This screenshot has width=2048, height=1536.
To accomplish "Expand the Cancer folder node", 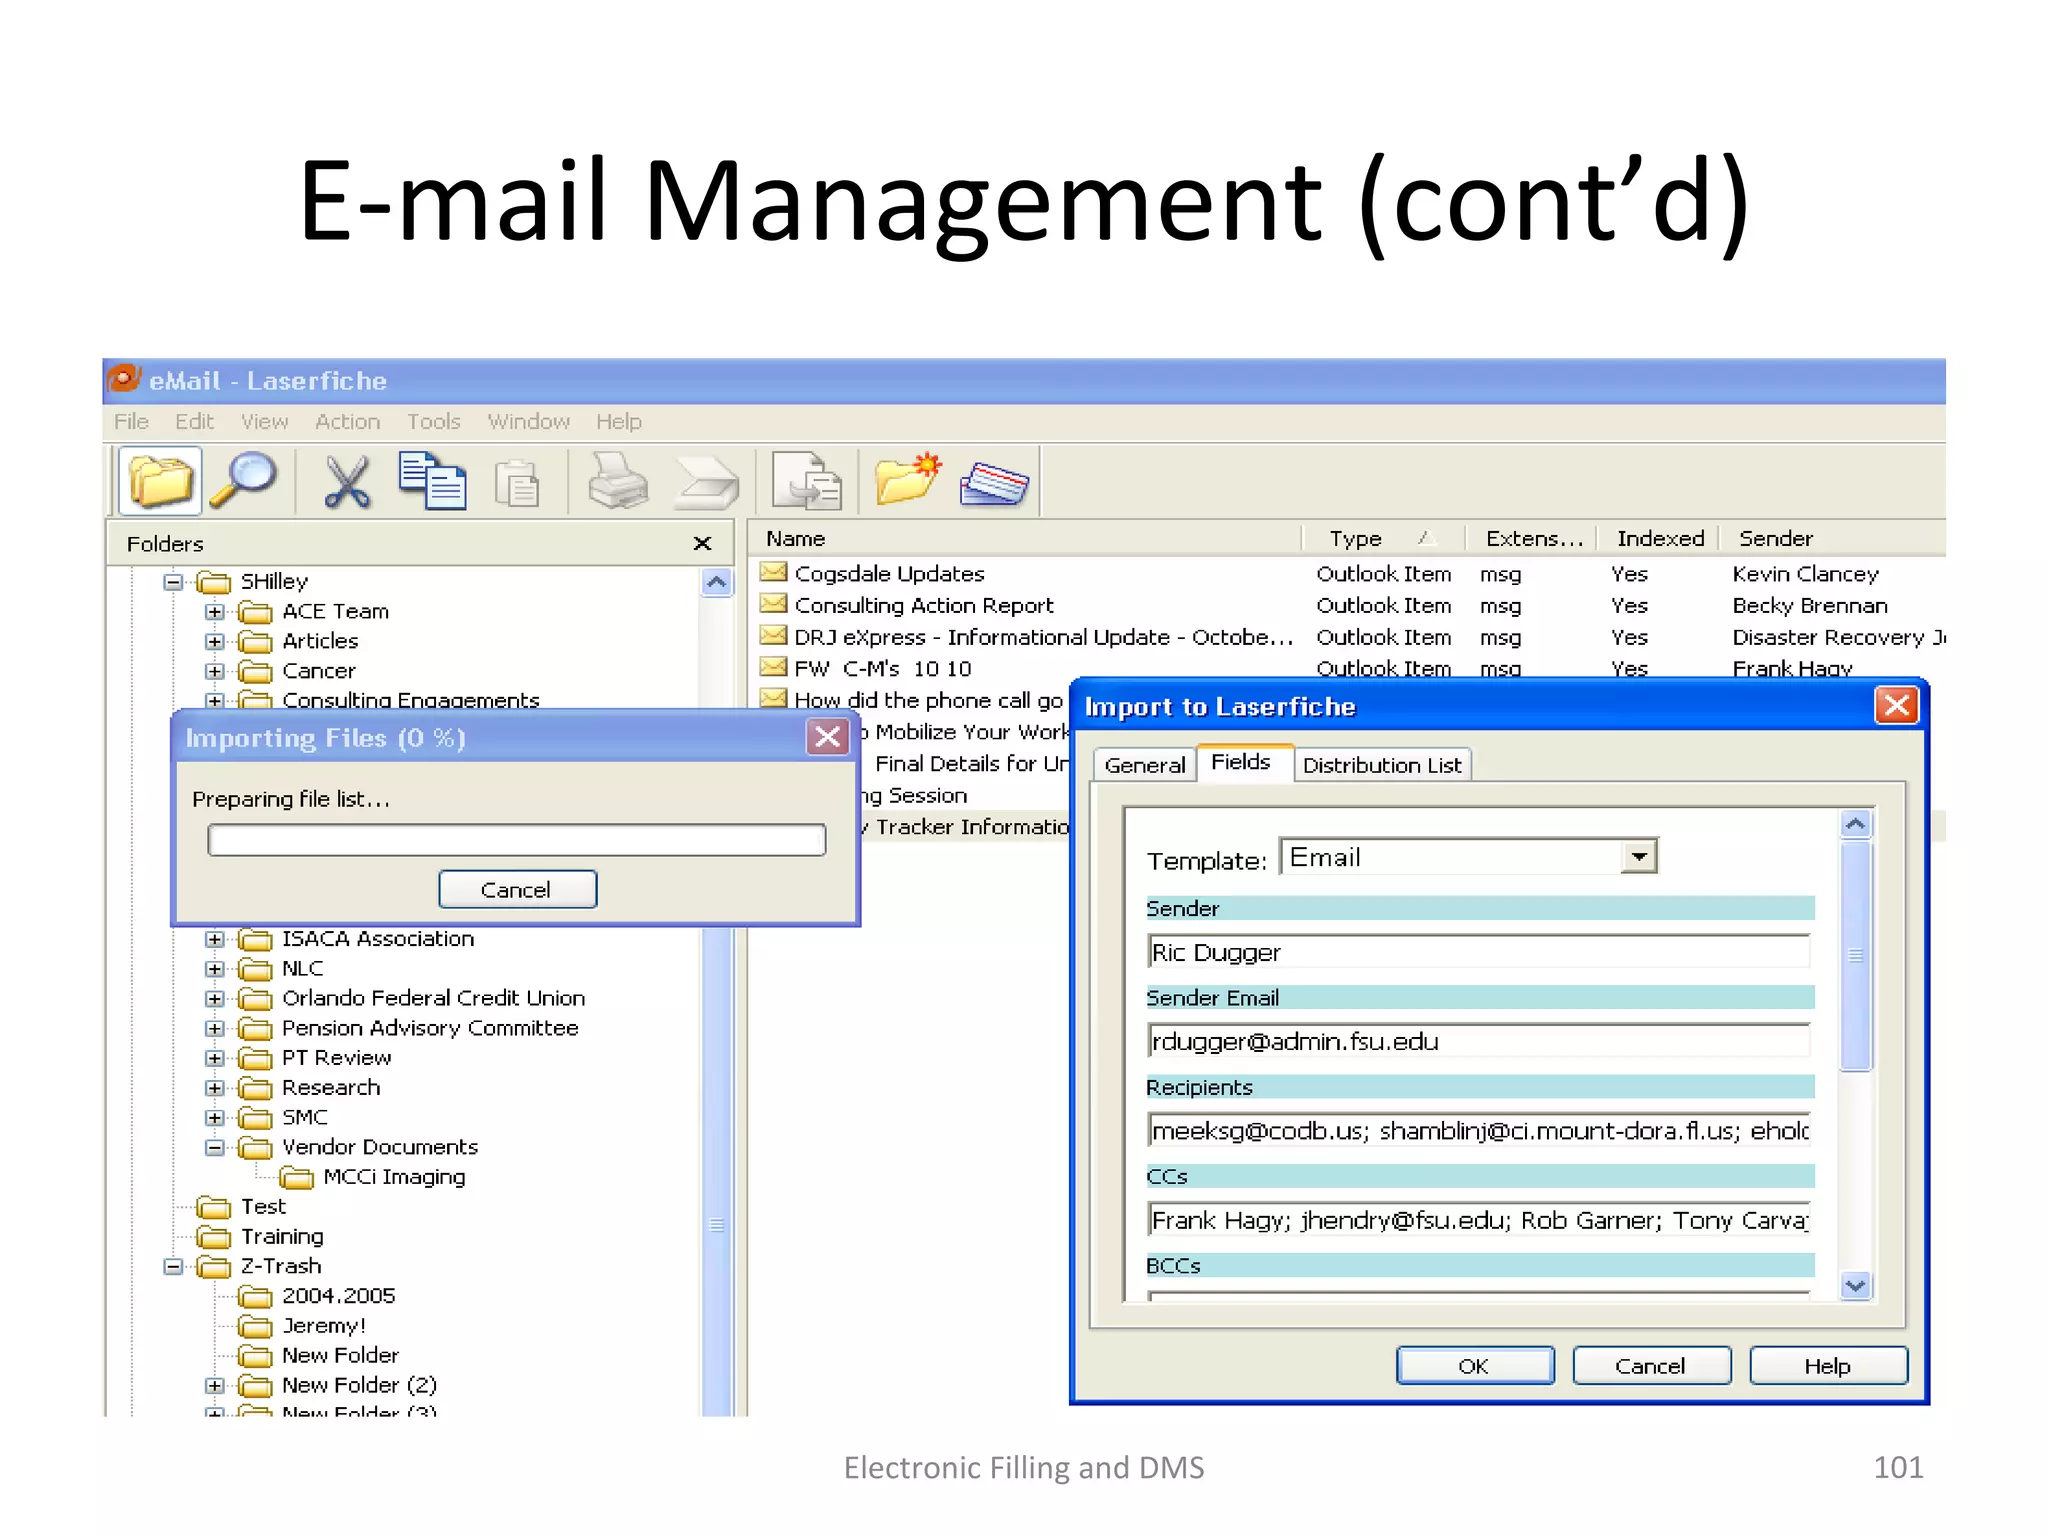I will 214,671.
